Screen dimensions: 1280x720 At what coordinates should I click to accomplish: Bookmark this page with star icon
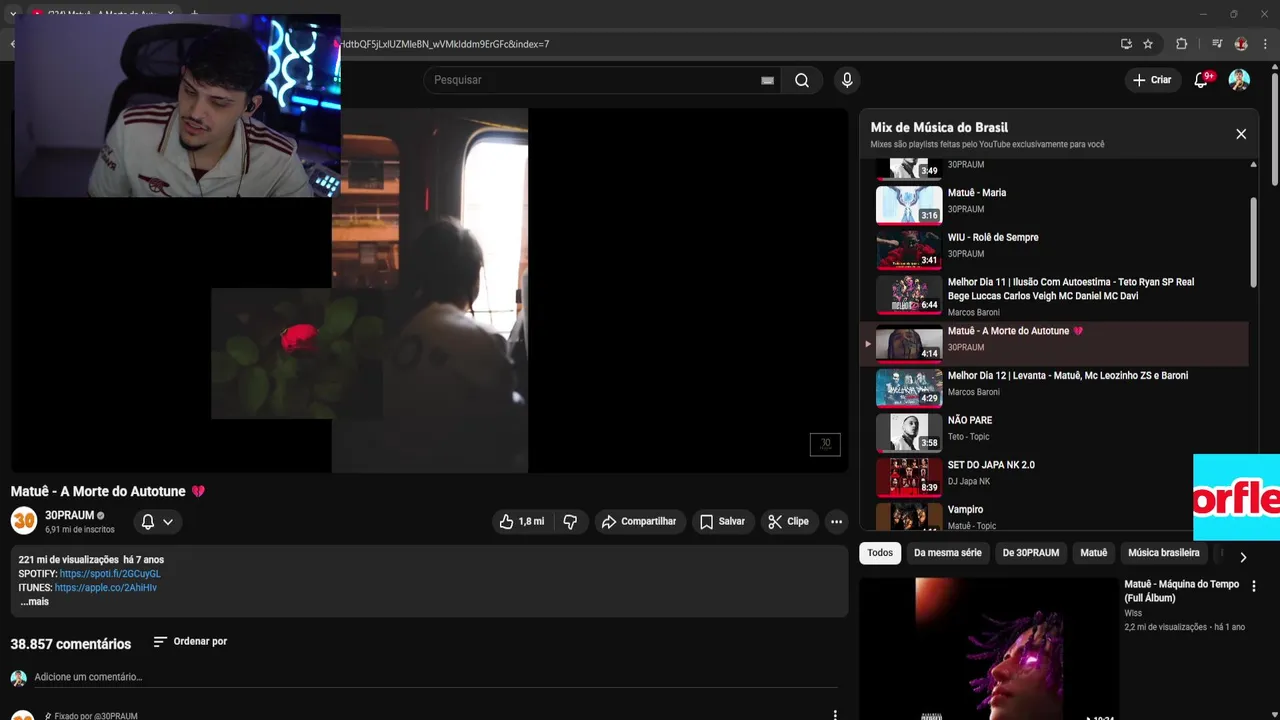tap(1148, 44)
